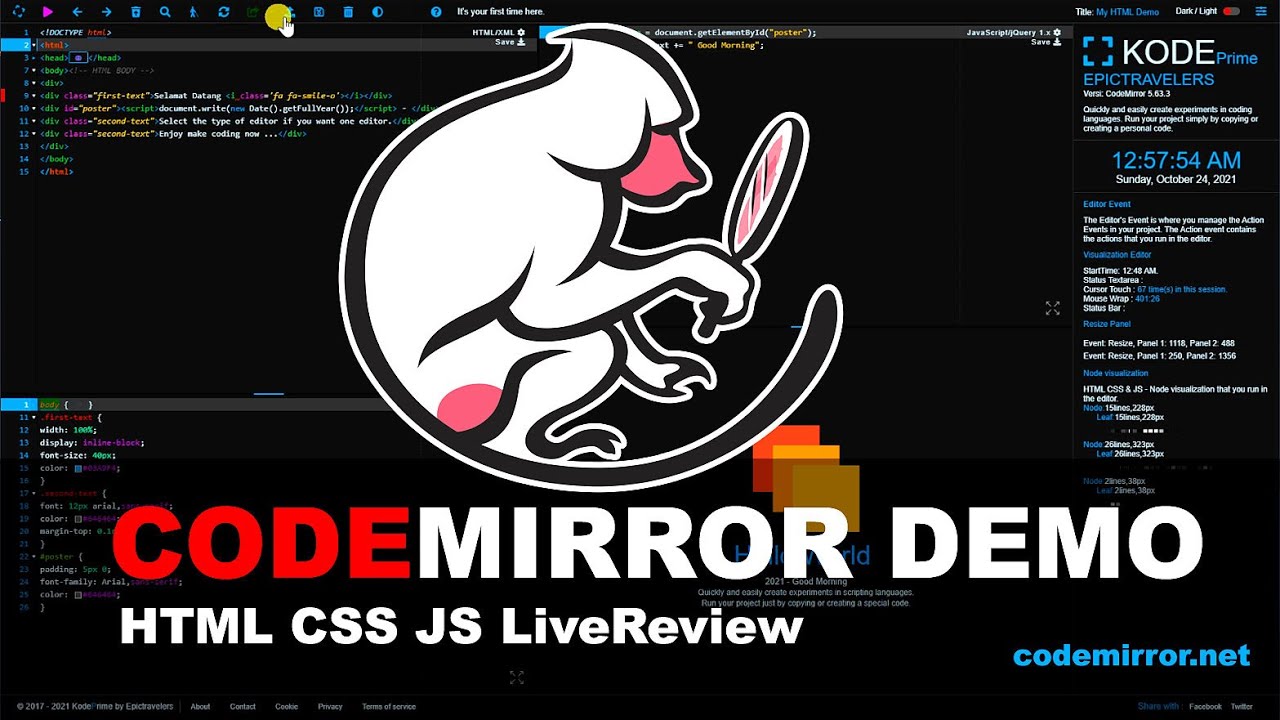Run the project with the magenta play button
Screen dimensions: 1280x720
point(48,12)
